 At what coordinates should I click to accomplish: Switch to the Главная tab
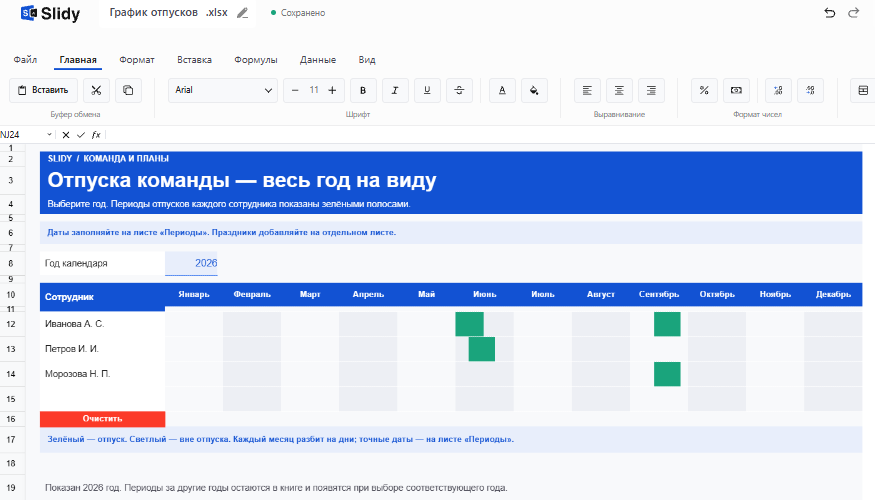(x=78, y=60)
